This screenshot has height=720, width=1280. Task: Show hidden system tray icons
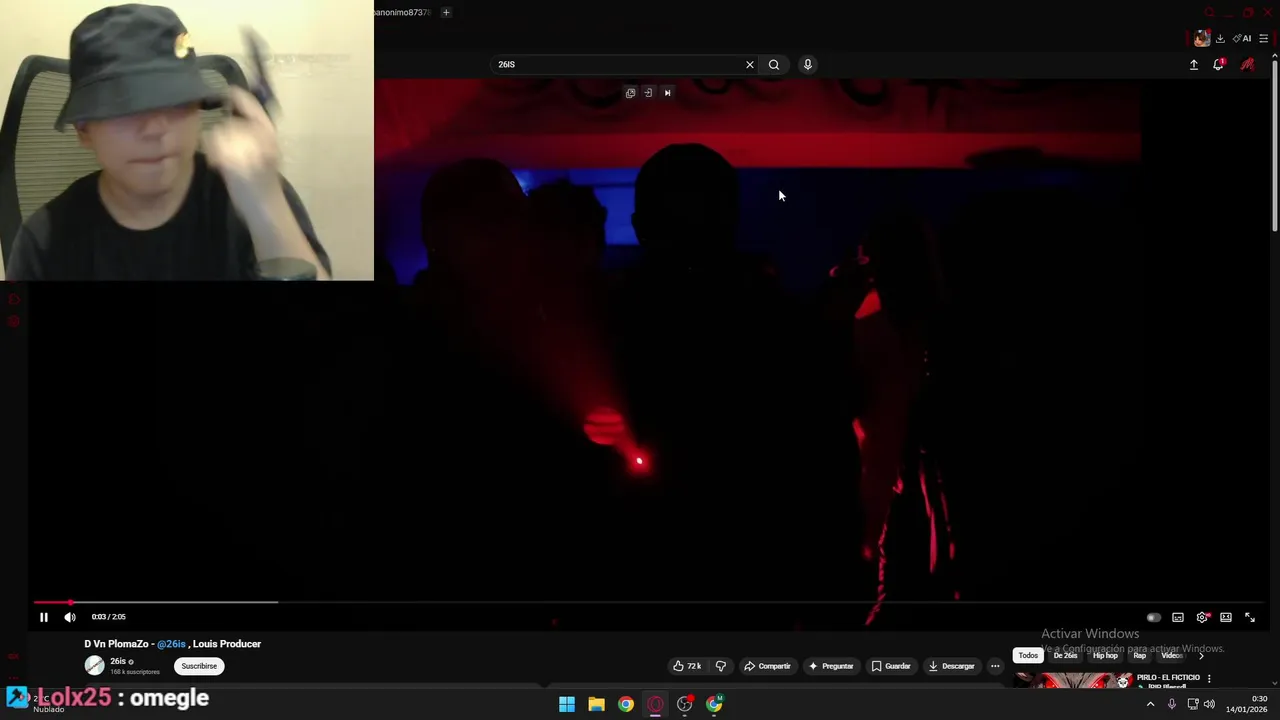(1150, 704)
